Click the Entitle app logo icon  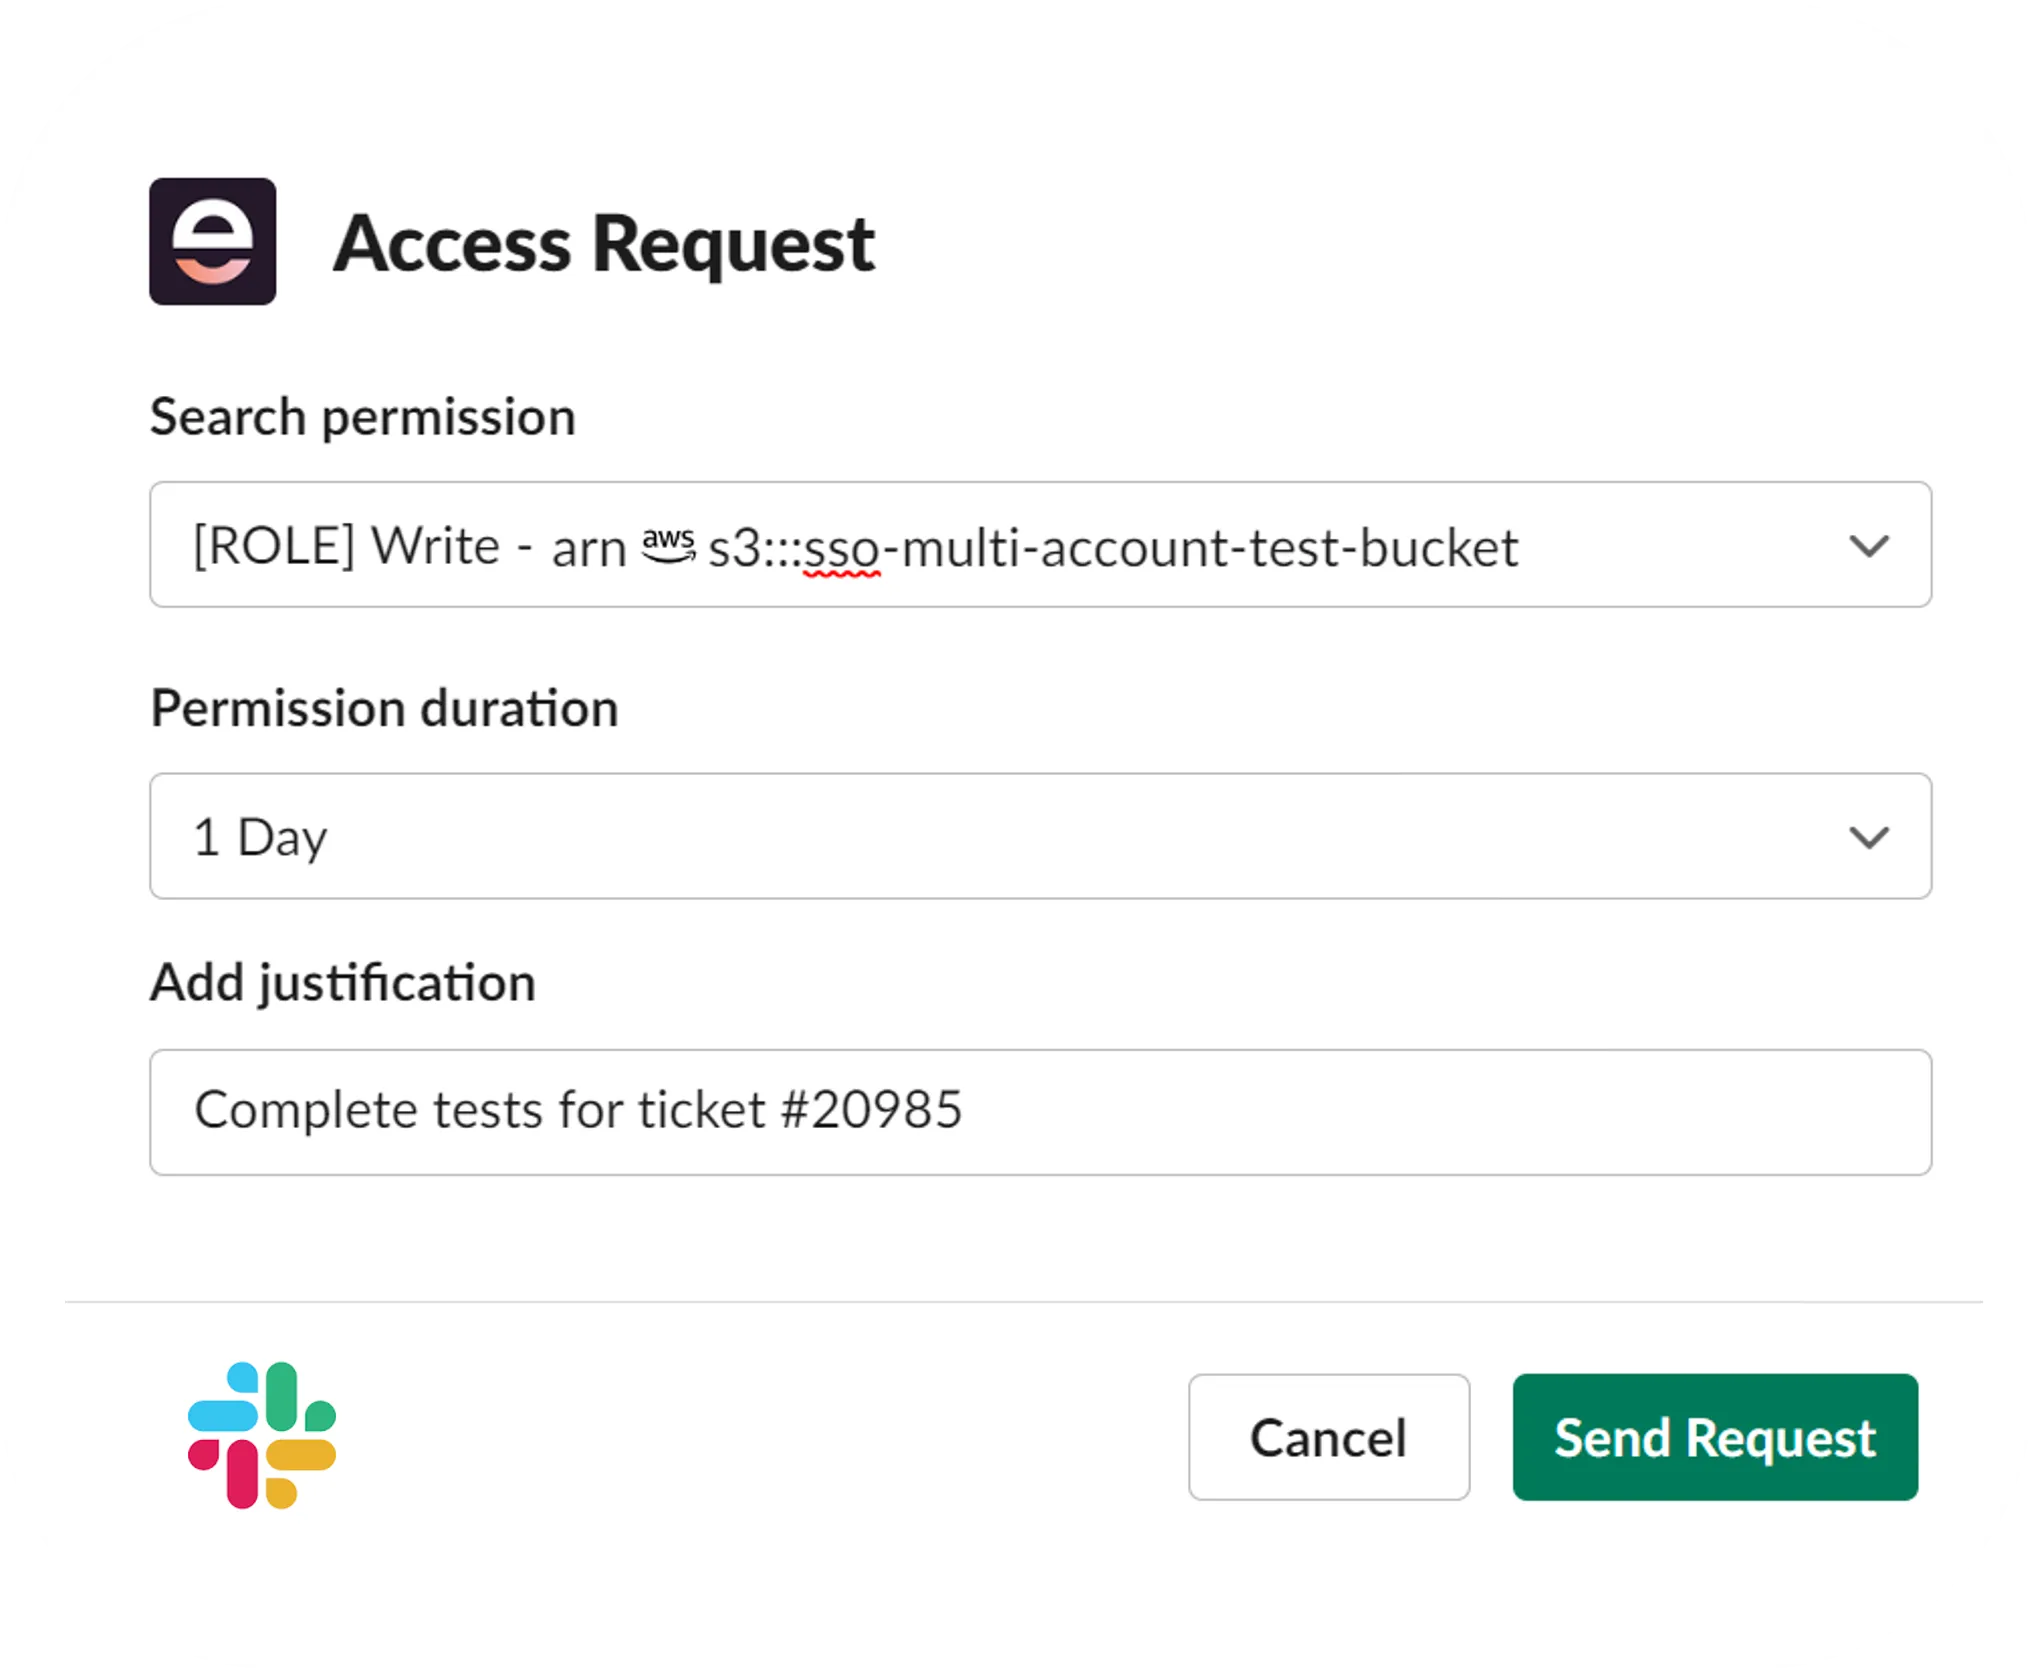[x=213, y=242]
